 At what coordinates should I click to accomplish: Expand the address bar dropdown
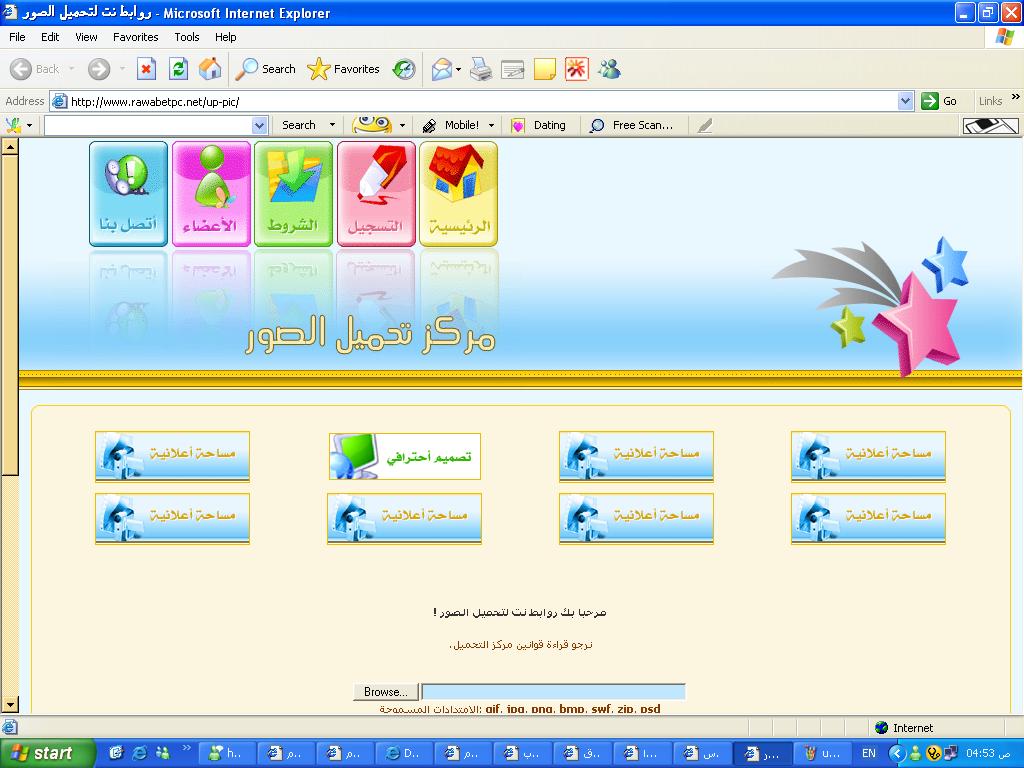pos(905,101)
